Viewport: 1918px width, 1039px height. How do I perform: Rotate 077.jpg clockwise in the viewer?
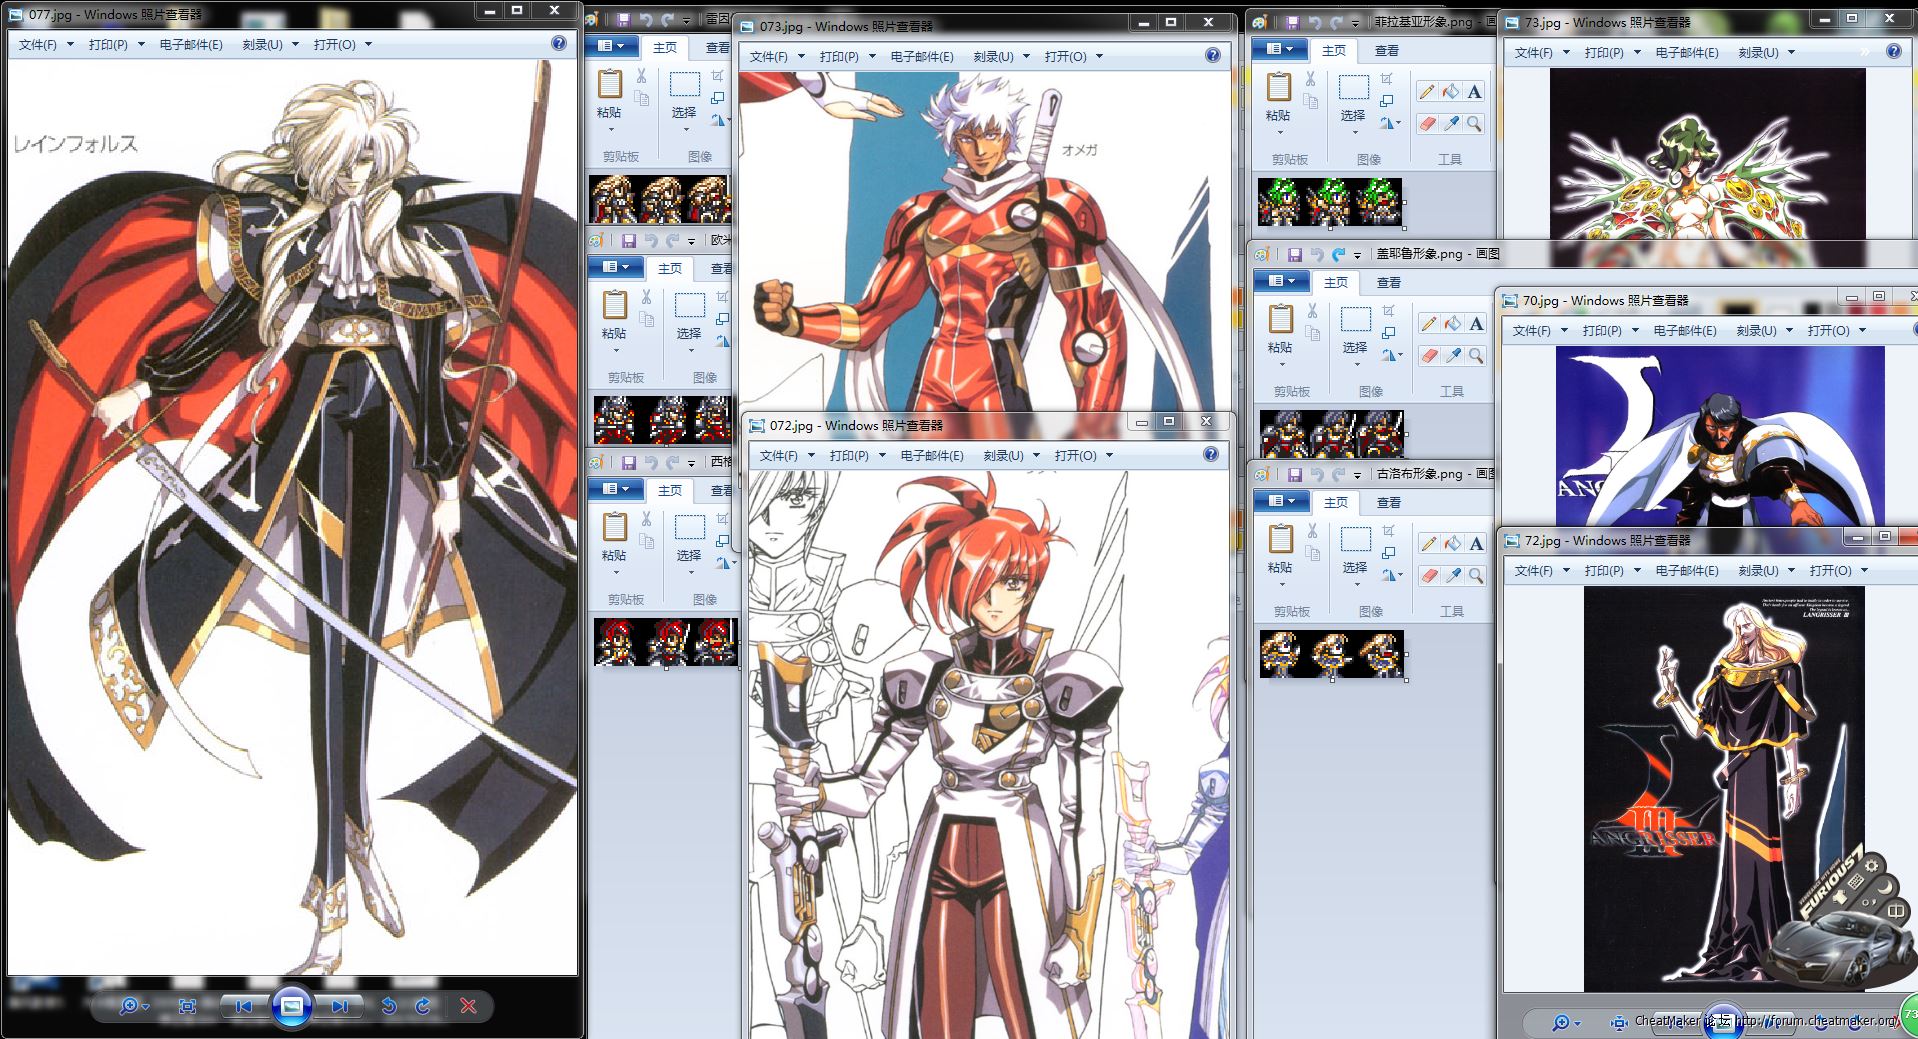[x=423, y=1006]
